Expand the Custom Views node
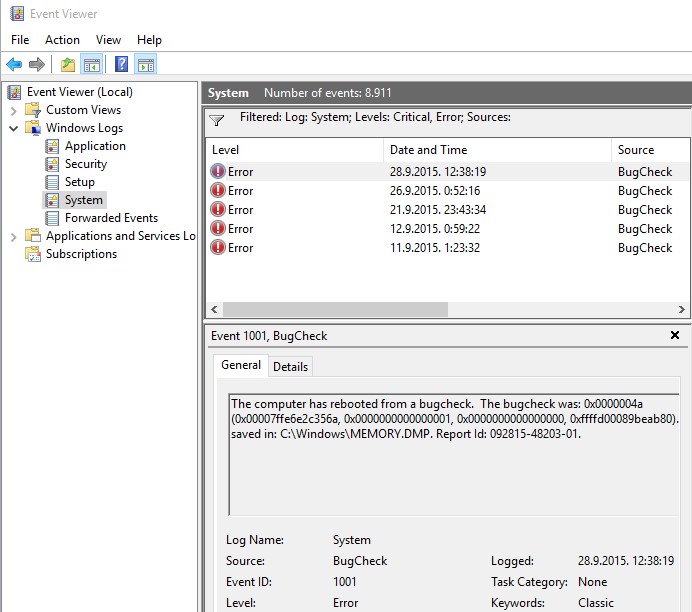The height and width of the screenshot is (612, 692). coord(13,110)
